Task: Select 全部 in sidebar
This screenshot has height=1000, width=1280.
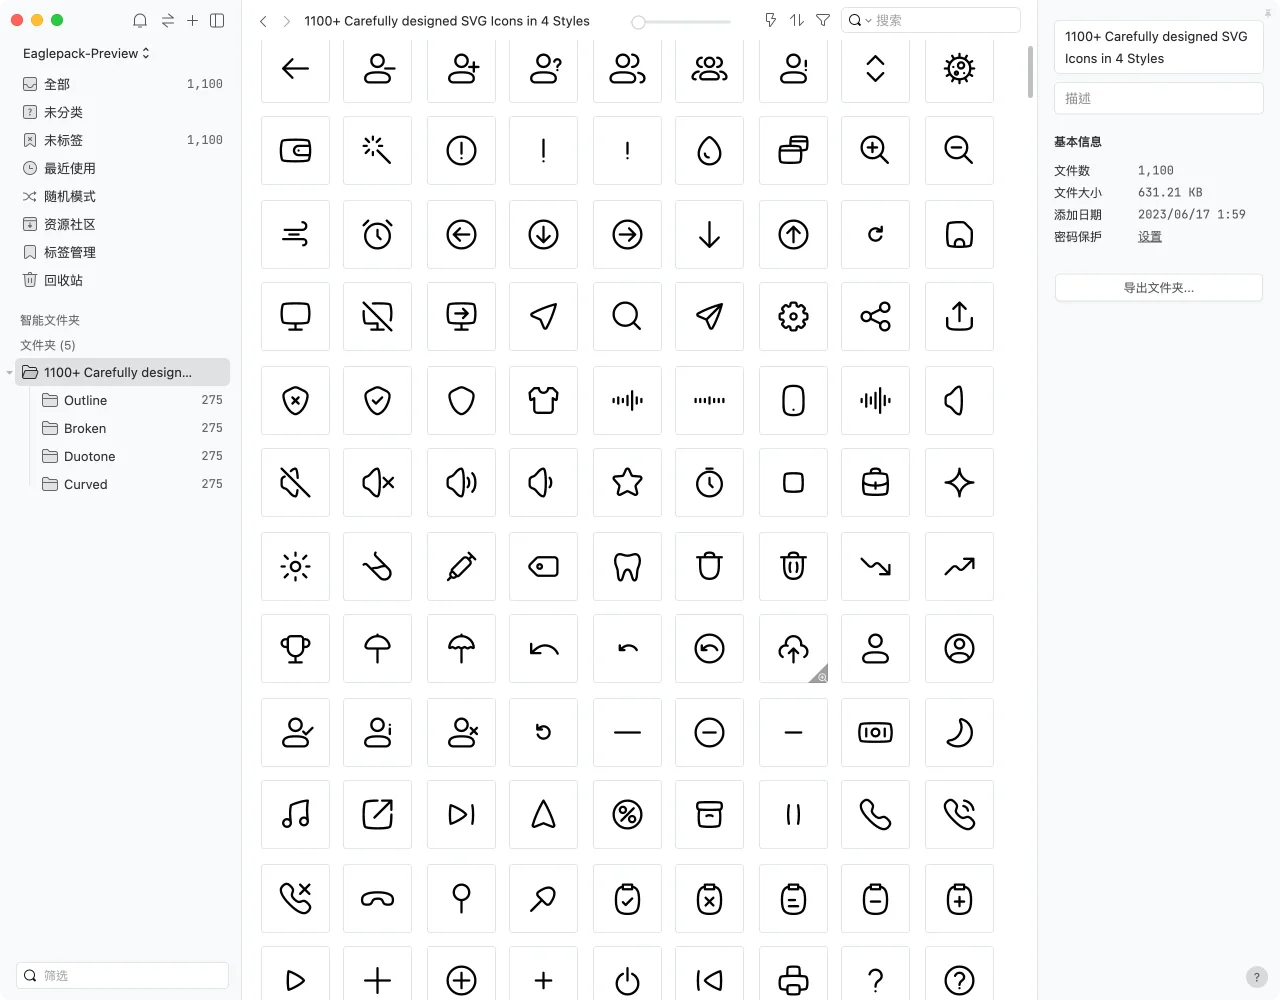Action: (x=122, y=84)
